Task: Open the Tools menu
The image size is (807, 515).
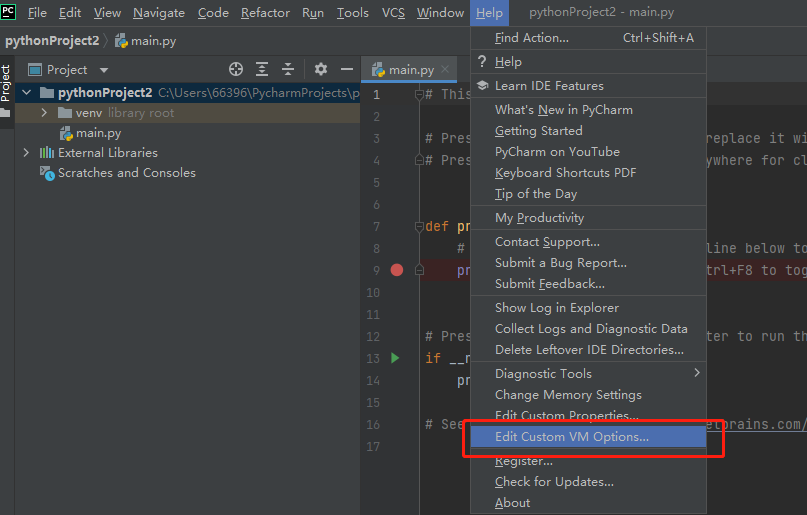Action: coord(353,13)
